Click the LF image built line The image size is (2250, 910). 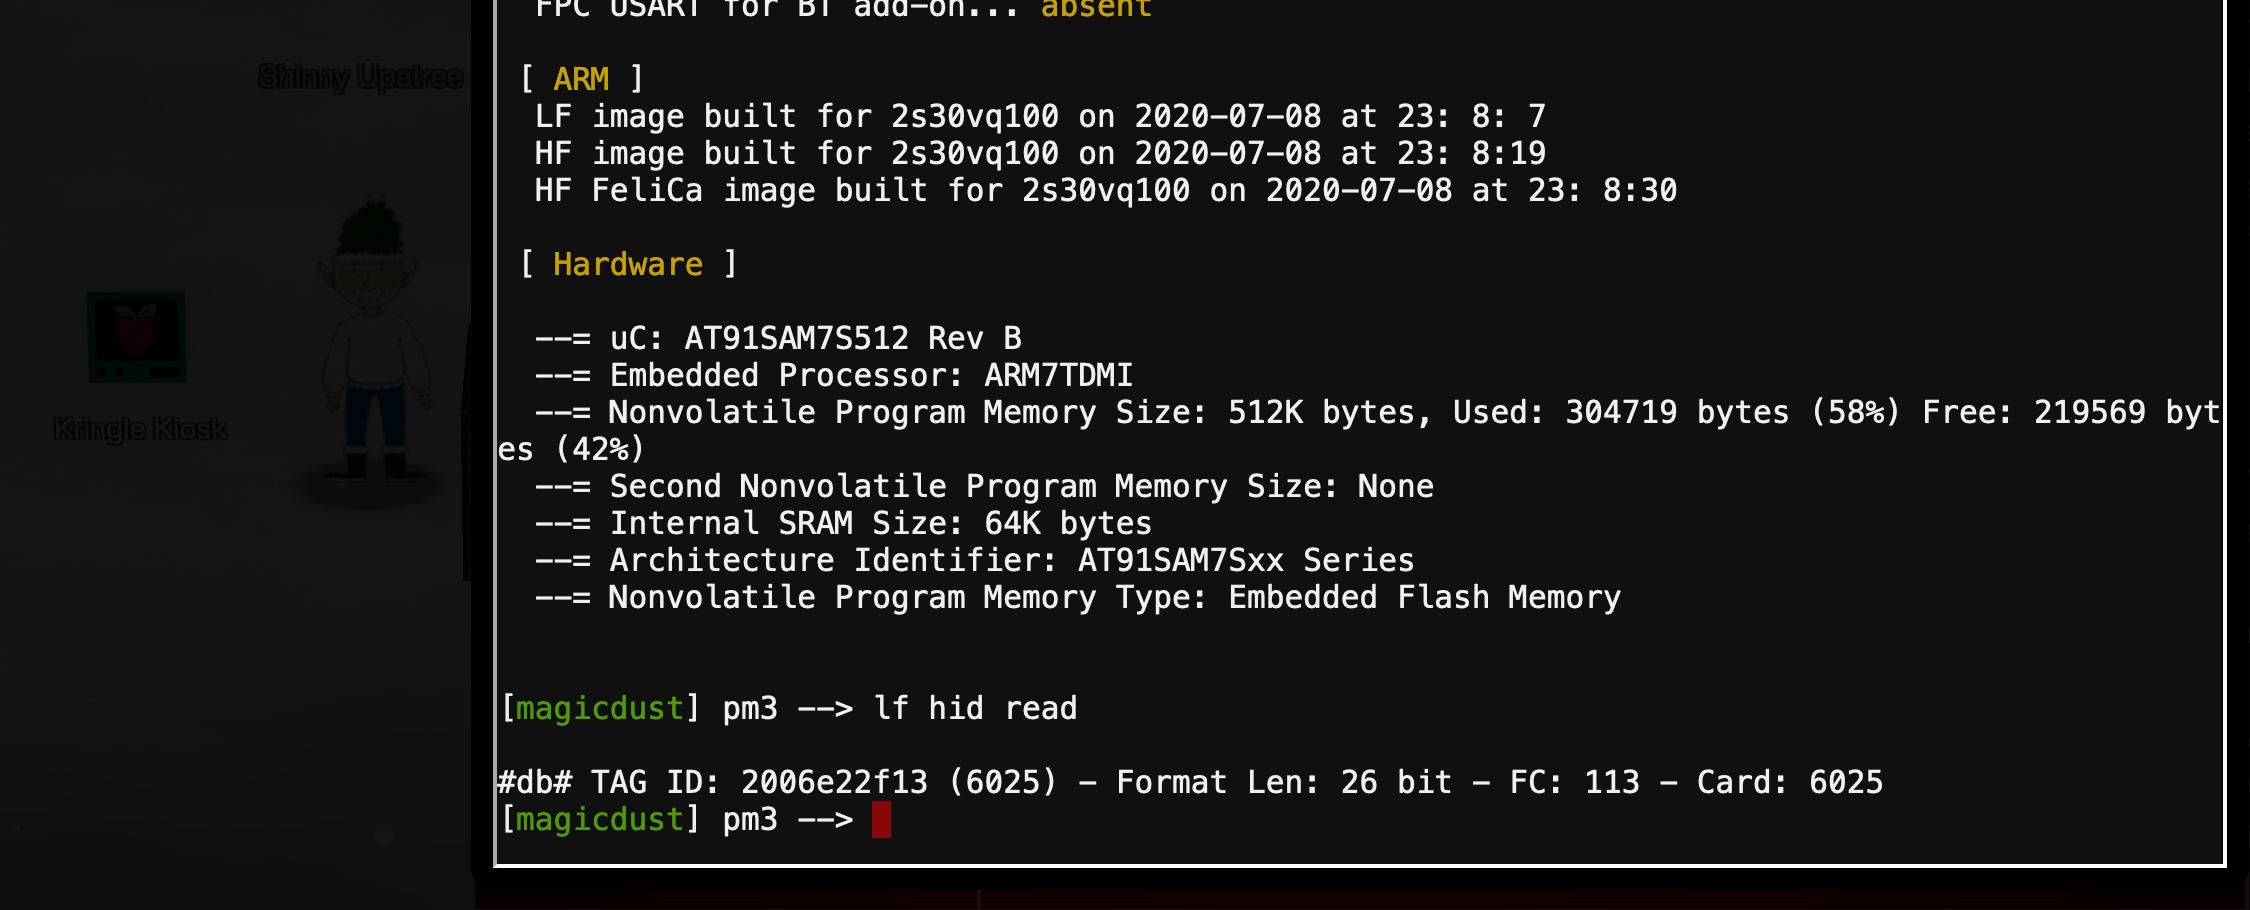(x=1040, y=116)
